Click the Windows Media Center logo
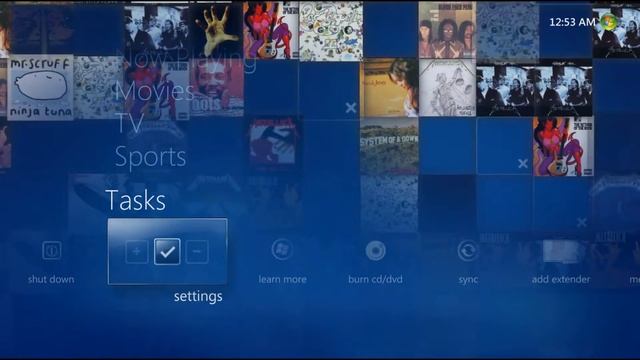Image resolution: width=640 pixels, height=360 pixels. pyautogui.click(x=609, y=22)
